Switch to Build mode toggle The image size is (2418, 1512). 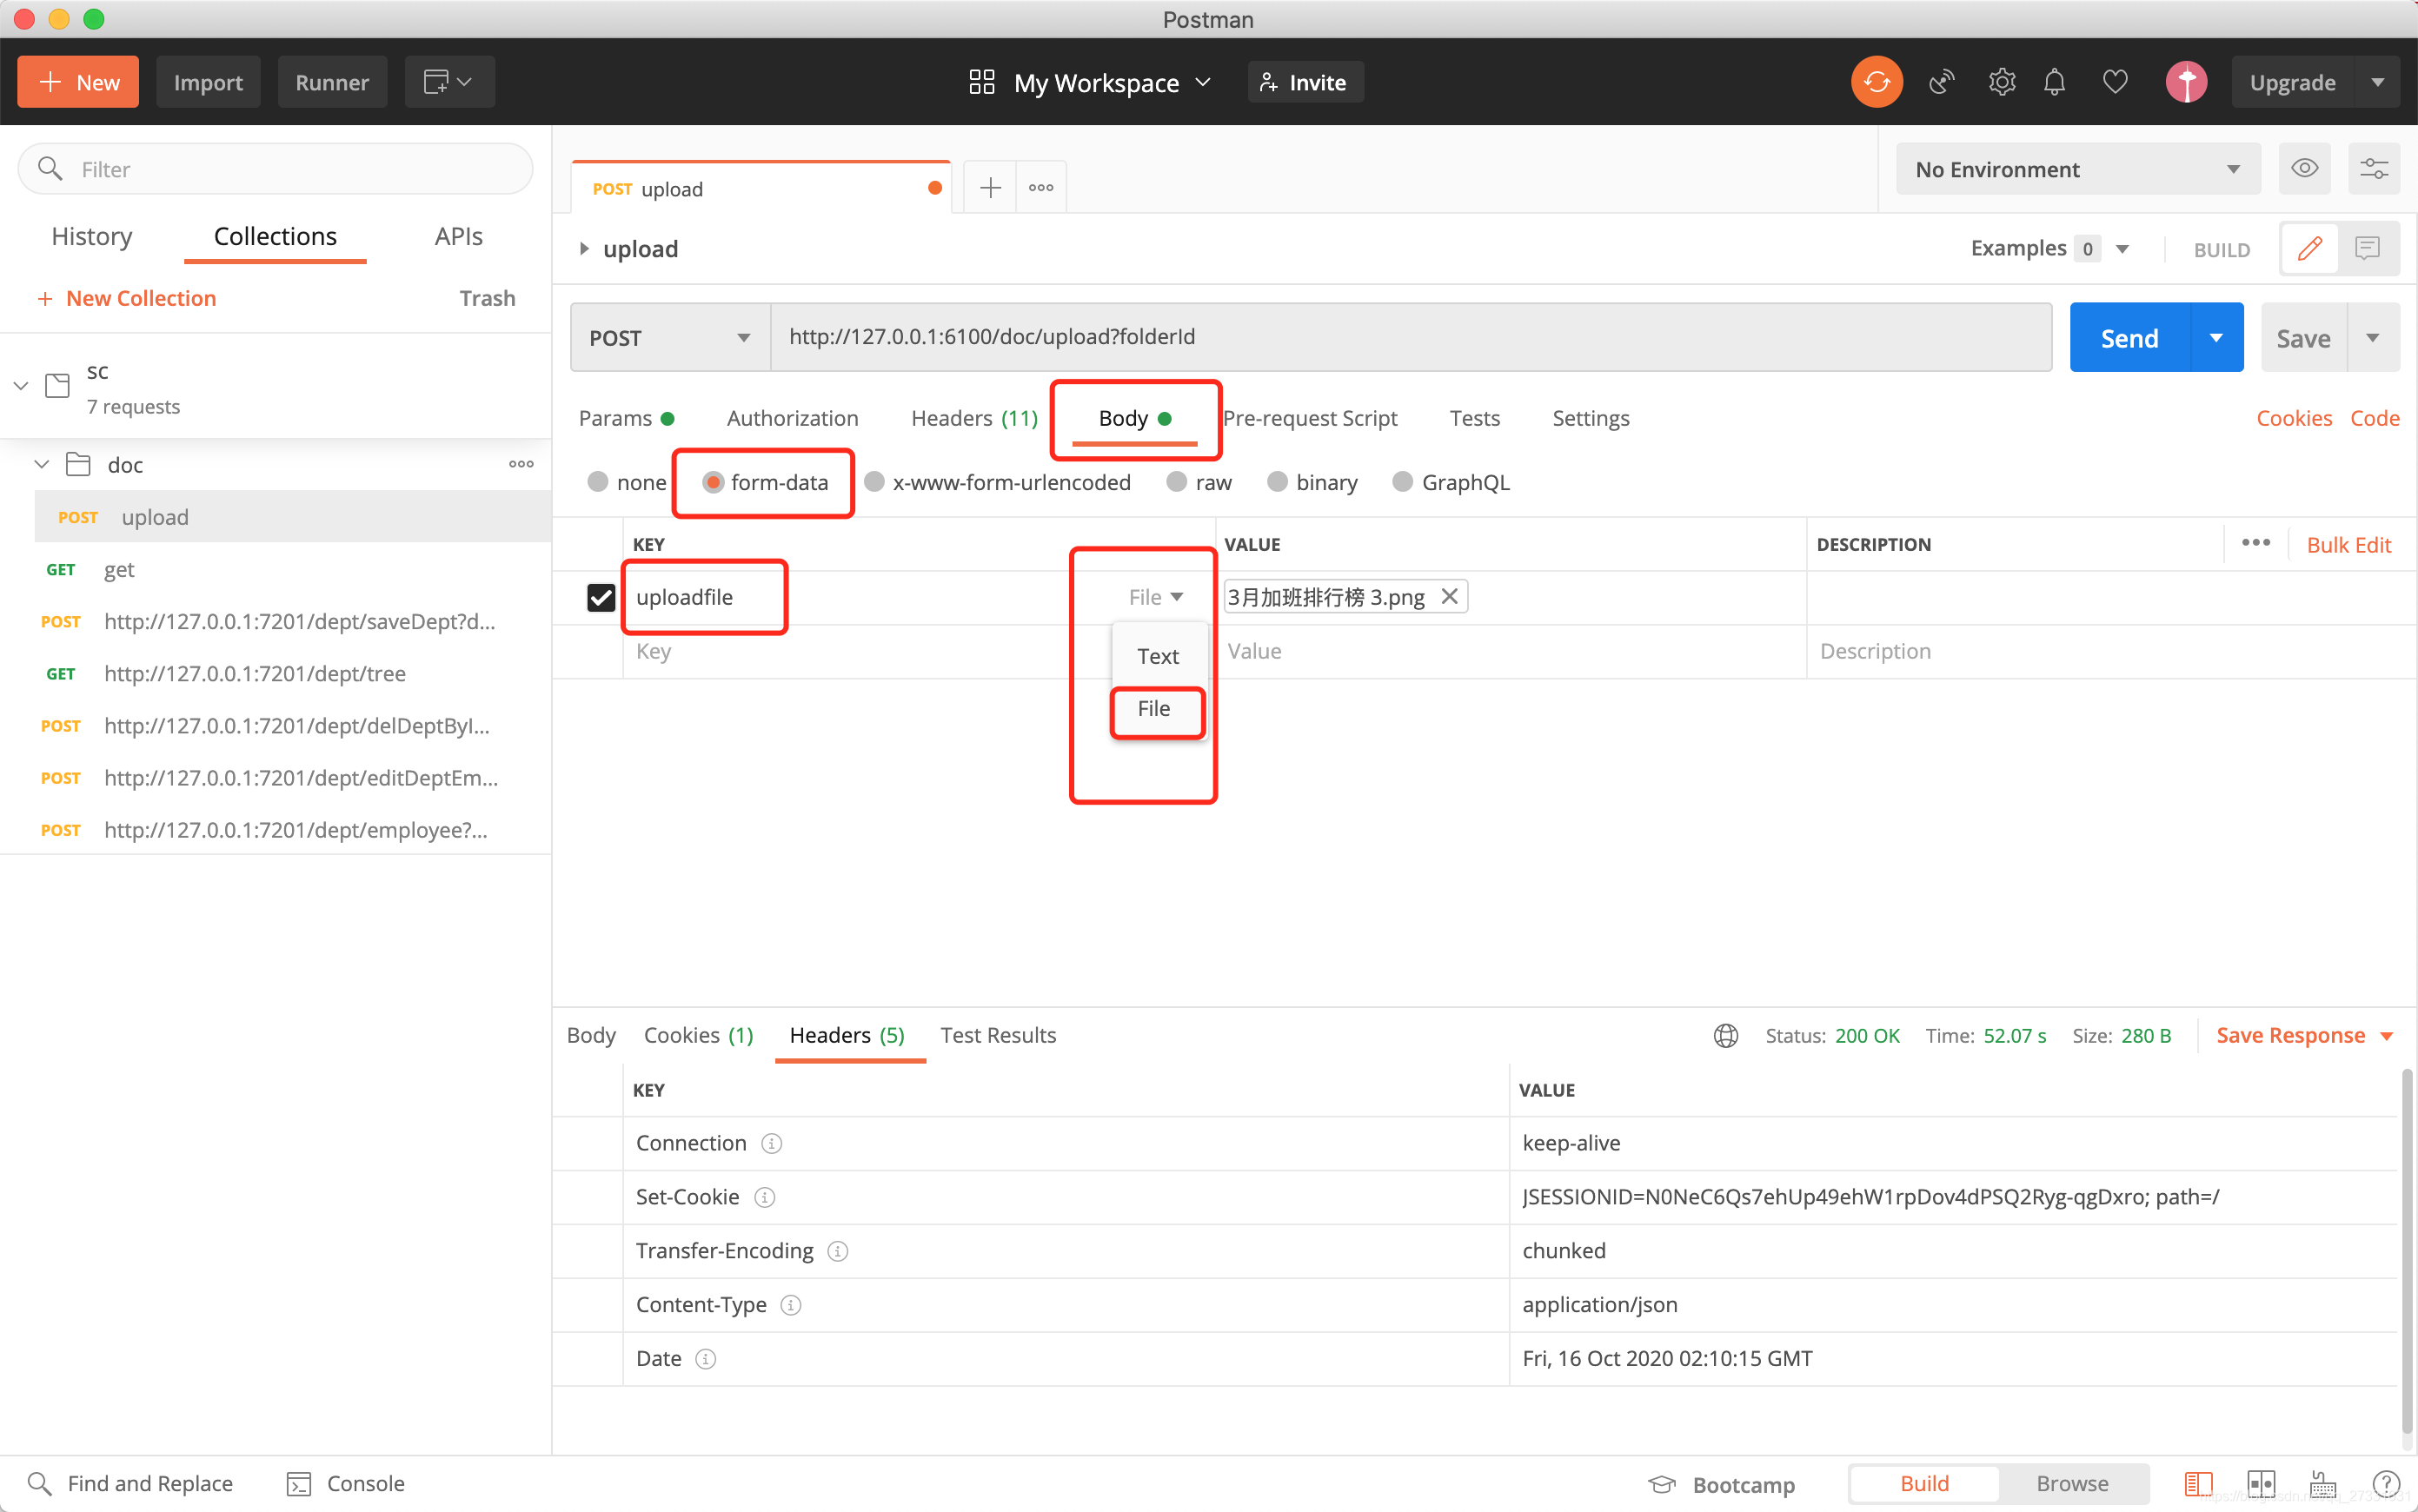tap(1924, 1483)
